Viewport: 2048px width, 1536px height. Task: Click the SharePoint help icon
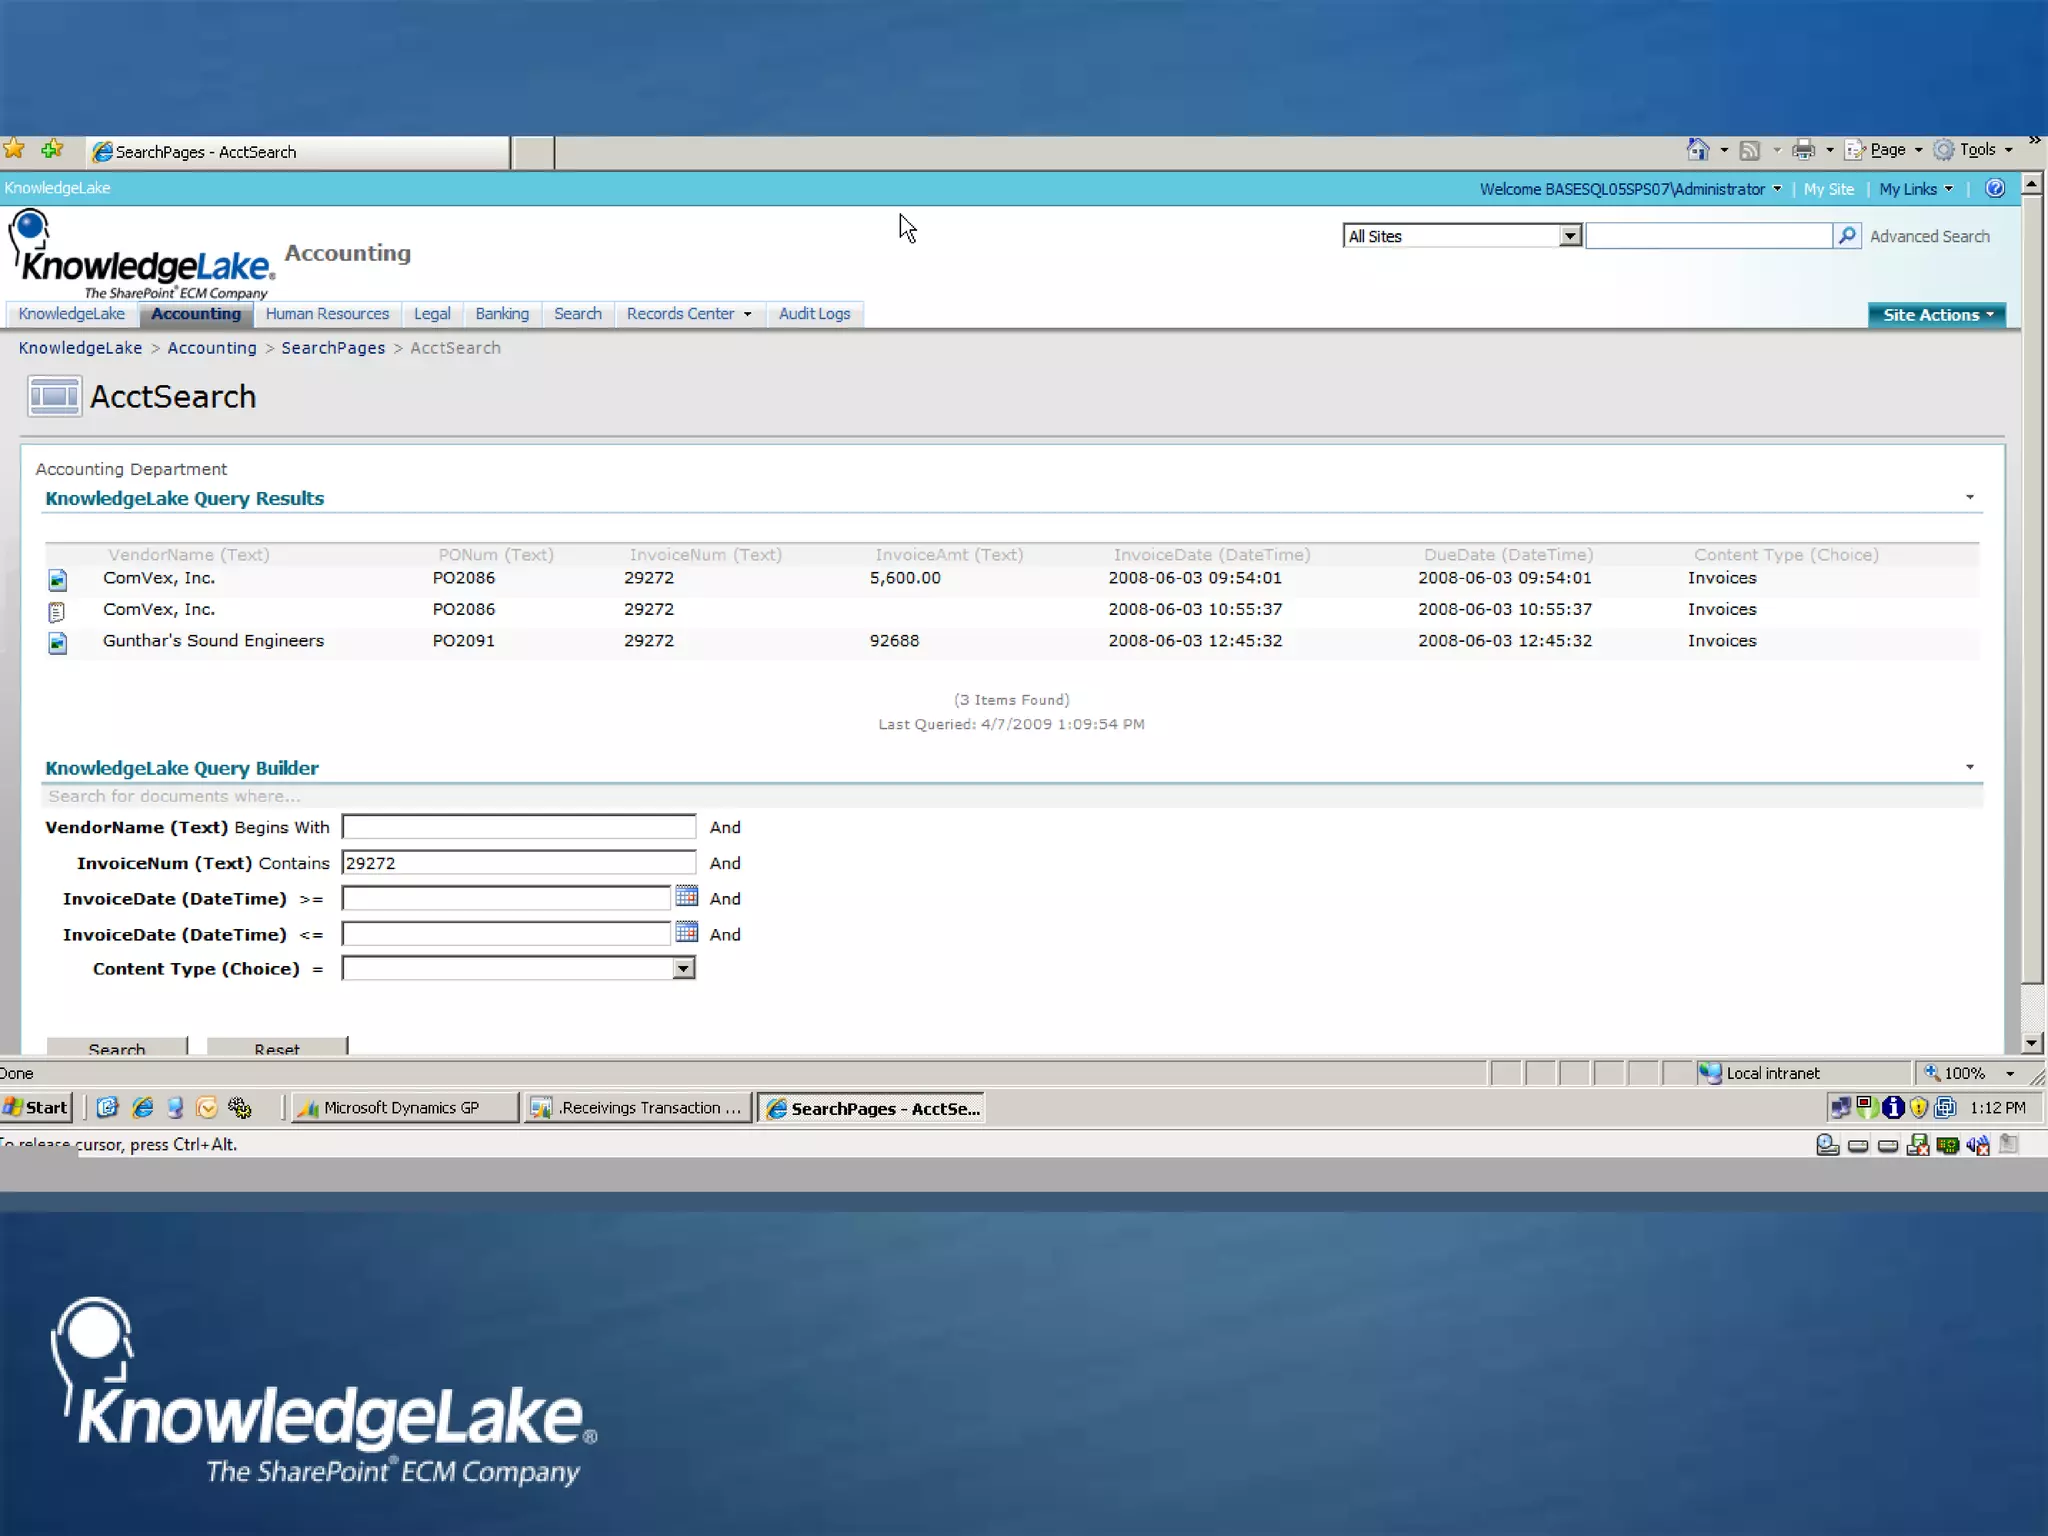click(x=1994, y=188)
